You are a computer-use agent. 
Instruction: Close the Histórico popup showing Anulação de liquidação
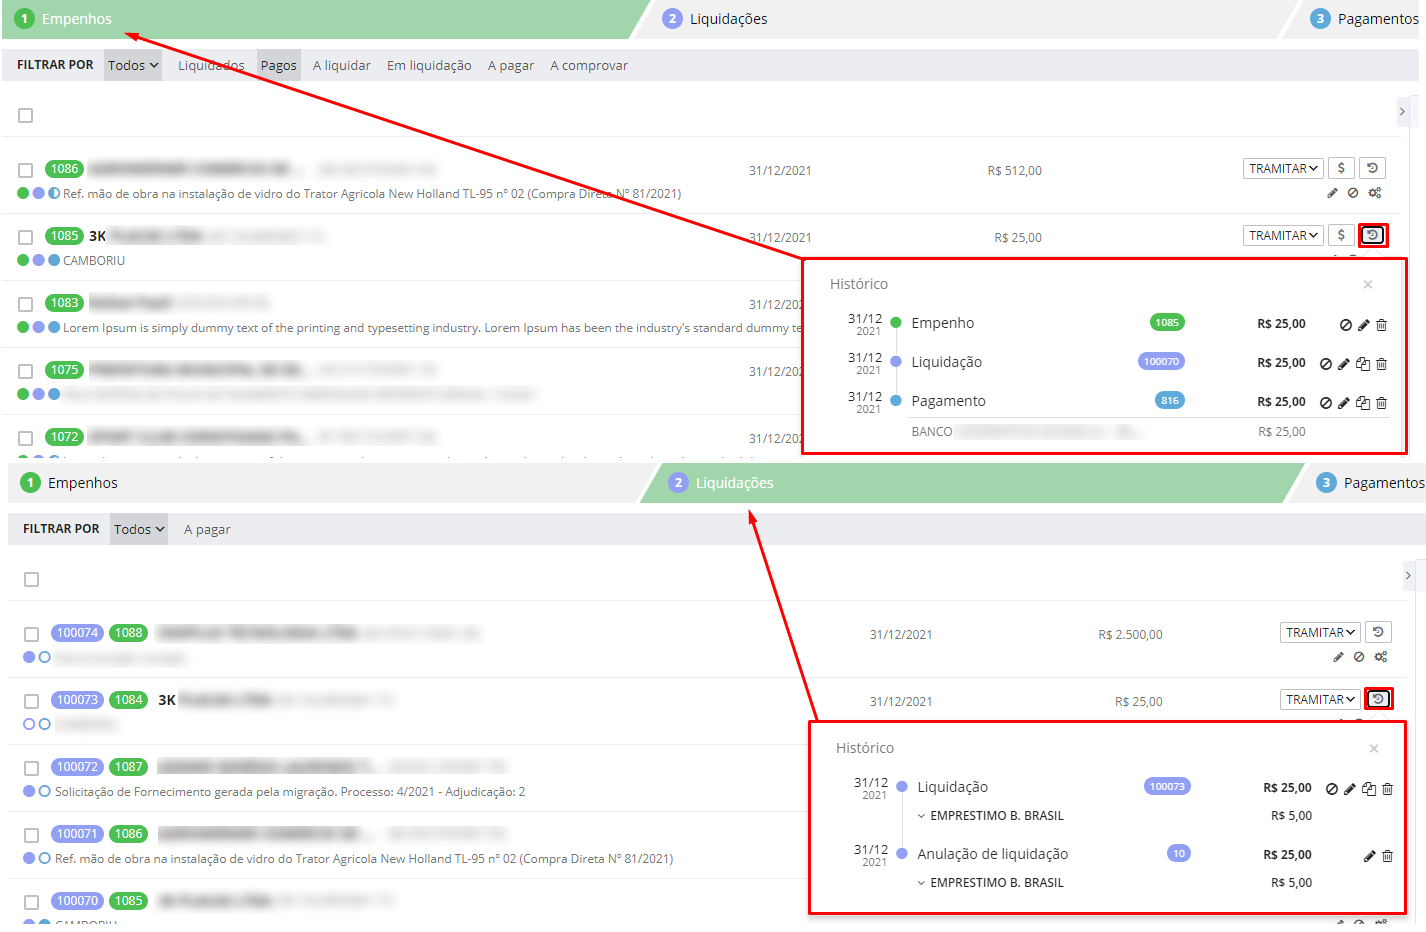[x=1374, y=749]
